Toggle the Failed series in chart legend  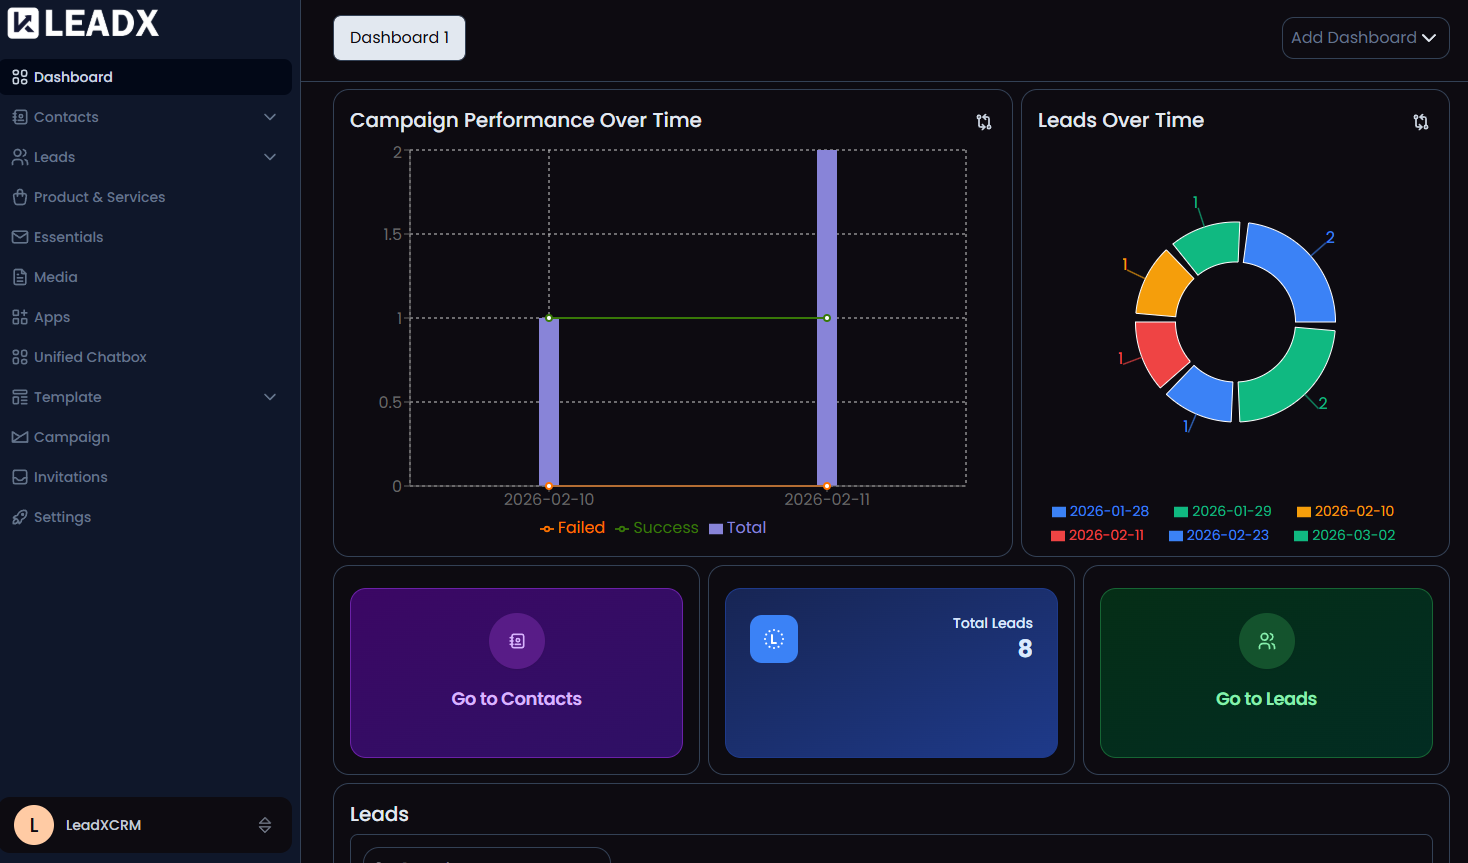coord(572,527)
